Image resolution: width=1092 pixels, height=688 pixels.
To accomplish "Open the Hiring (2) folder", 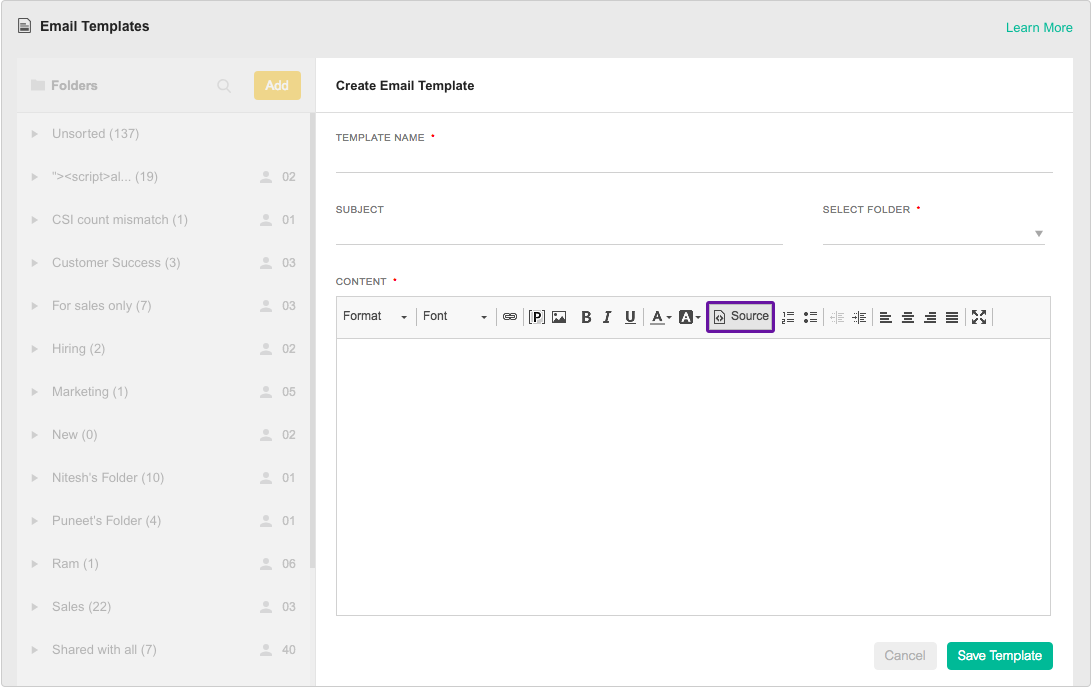I will 78,349.
